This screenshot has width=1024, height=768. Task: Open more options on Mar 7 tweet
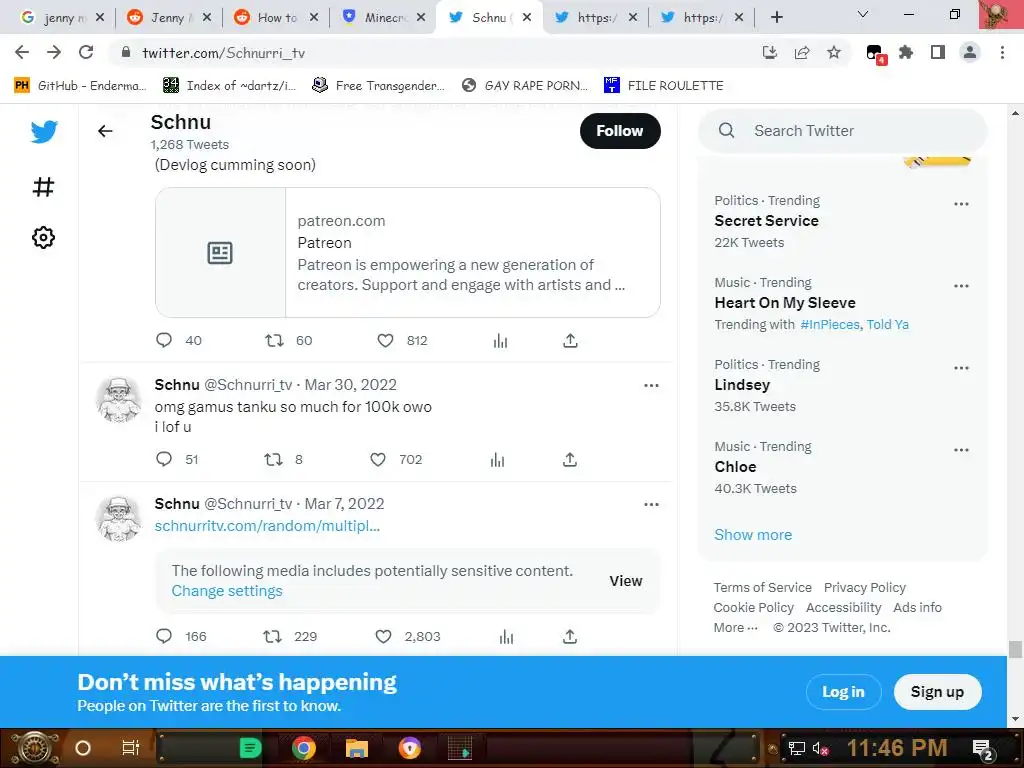coord(651,504)
